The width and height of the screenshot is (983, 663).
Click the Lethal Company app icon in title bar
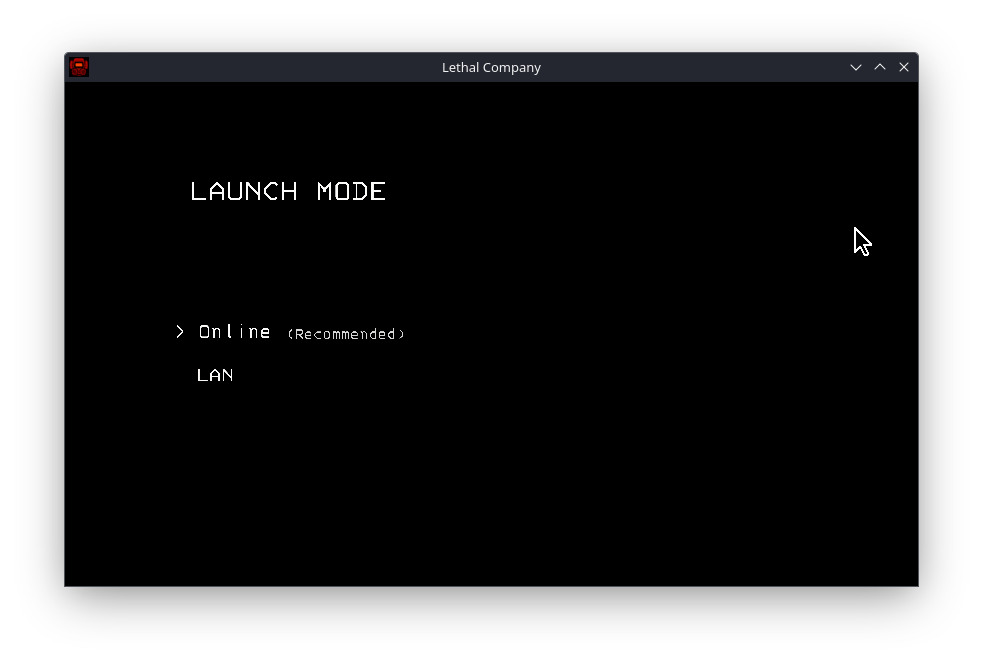(79, 67)
